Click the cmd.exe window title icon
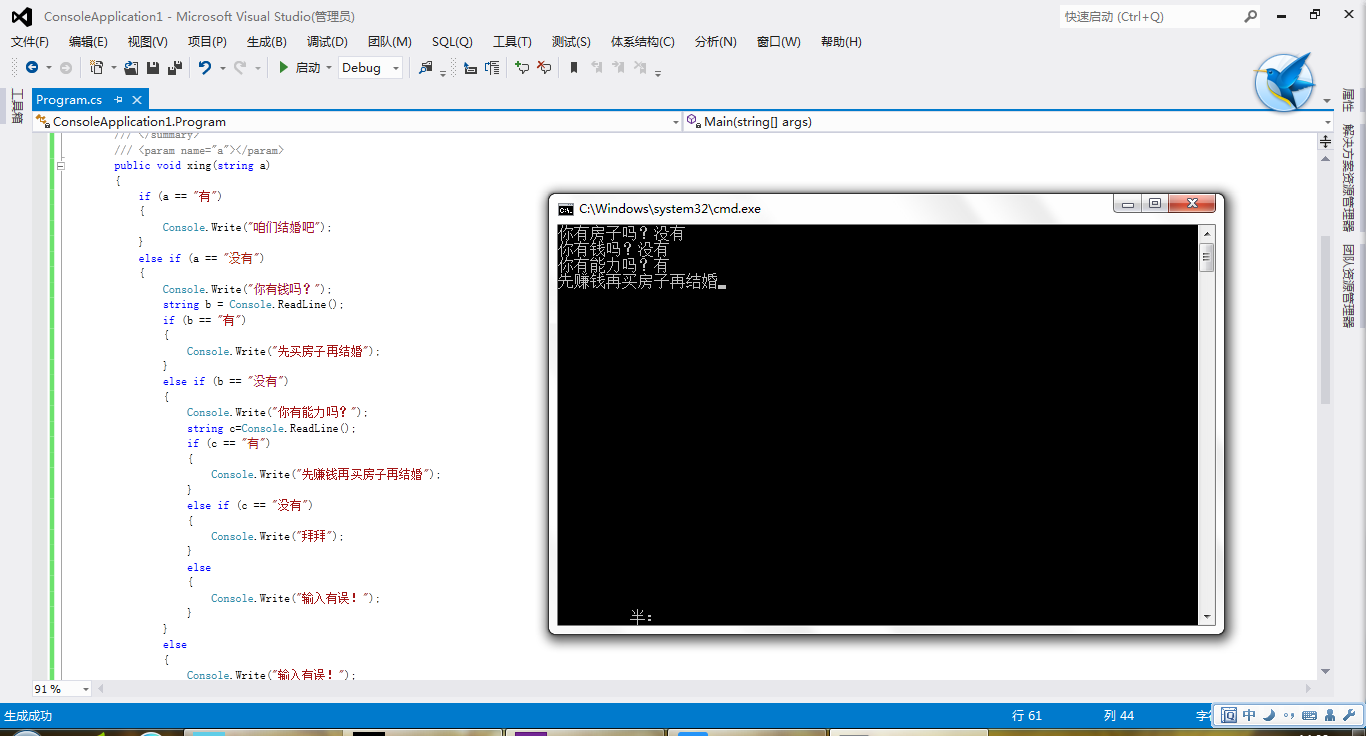Viewport: 1366px width, 736px height. (x=565, y=209)
